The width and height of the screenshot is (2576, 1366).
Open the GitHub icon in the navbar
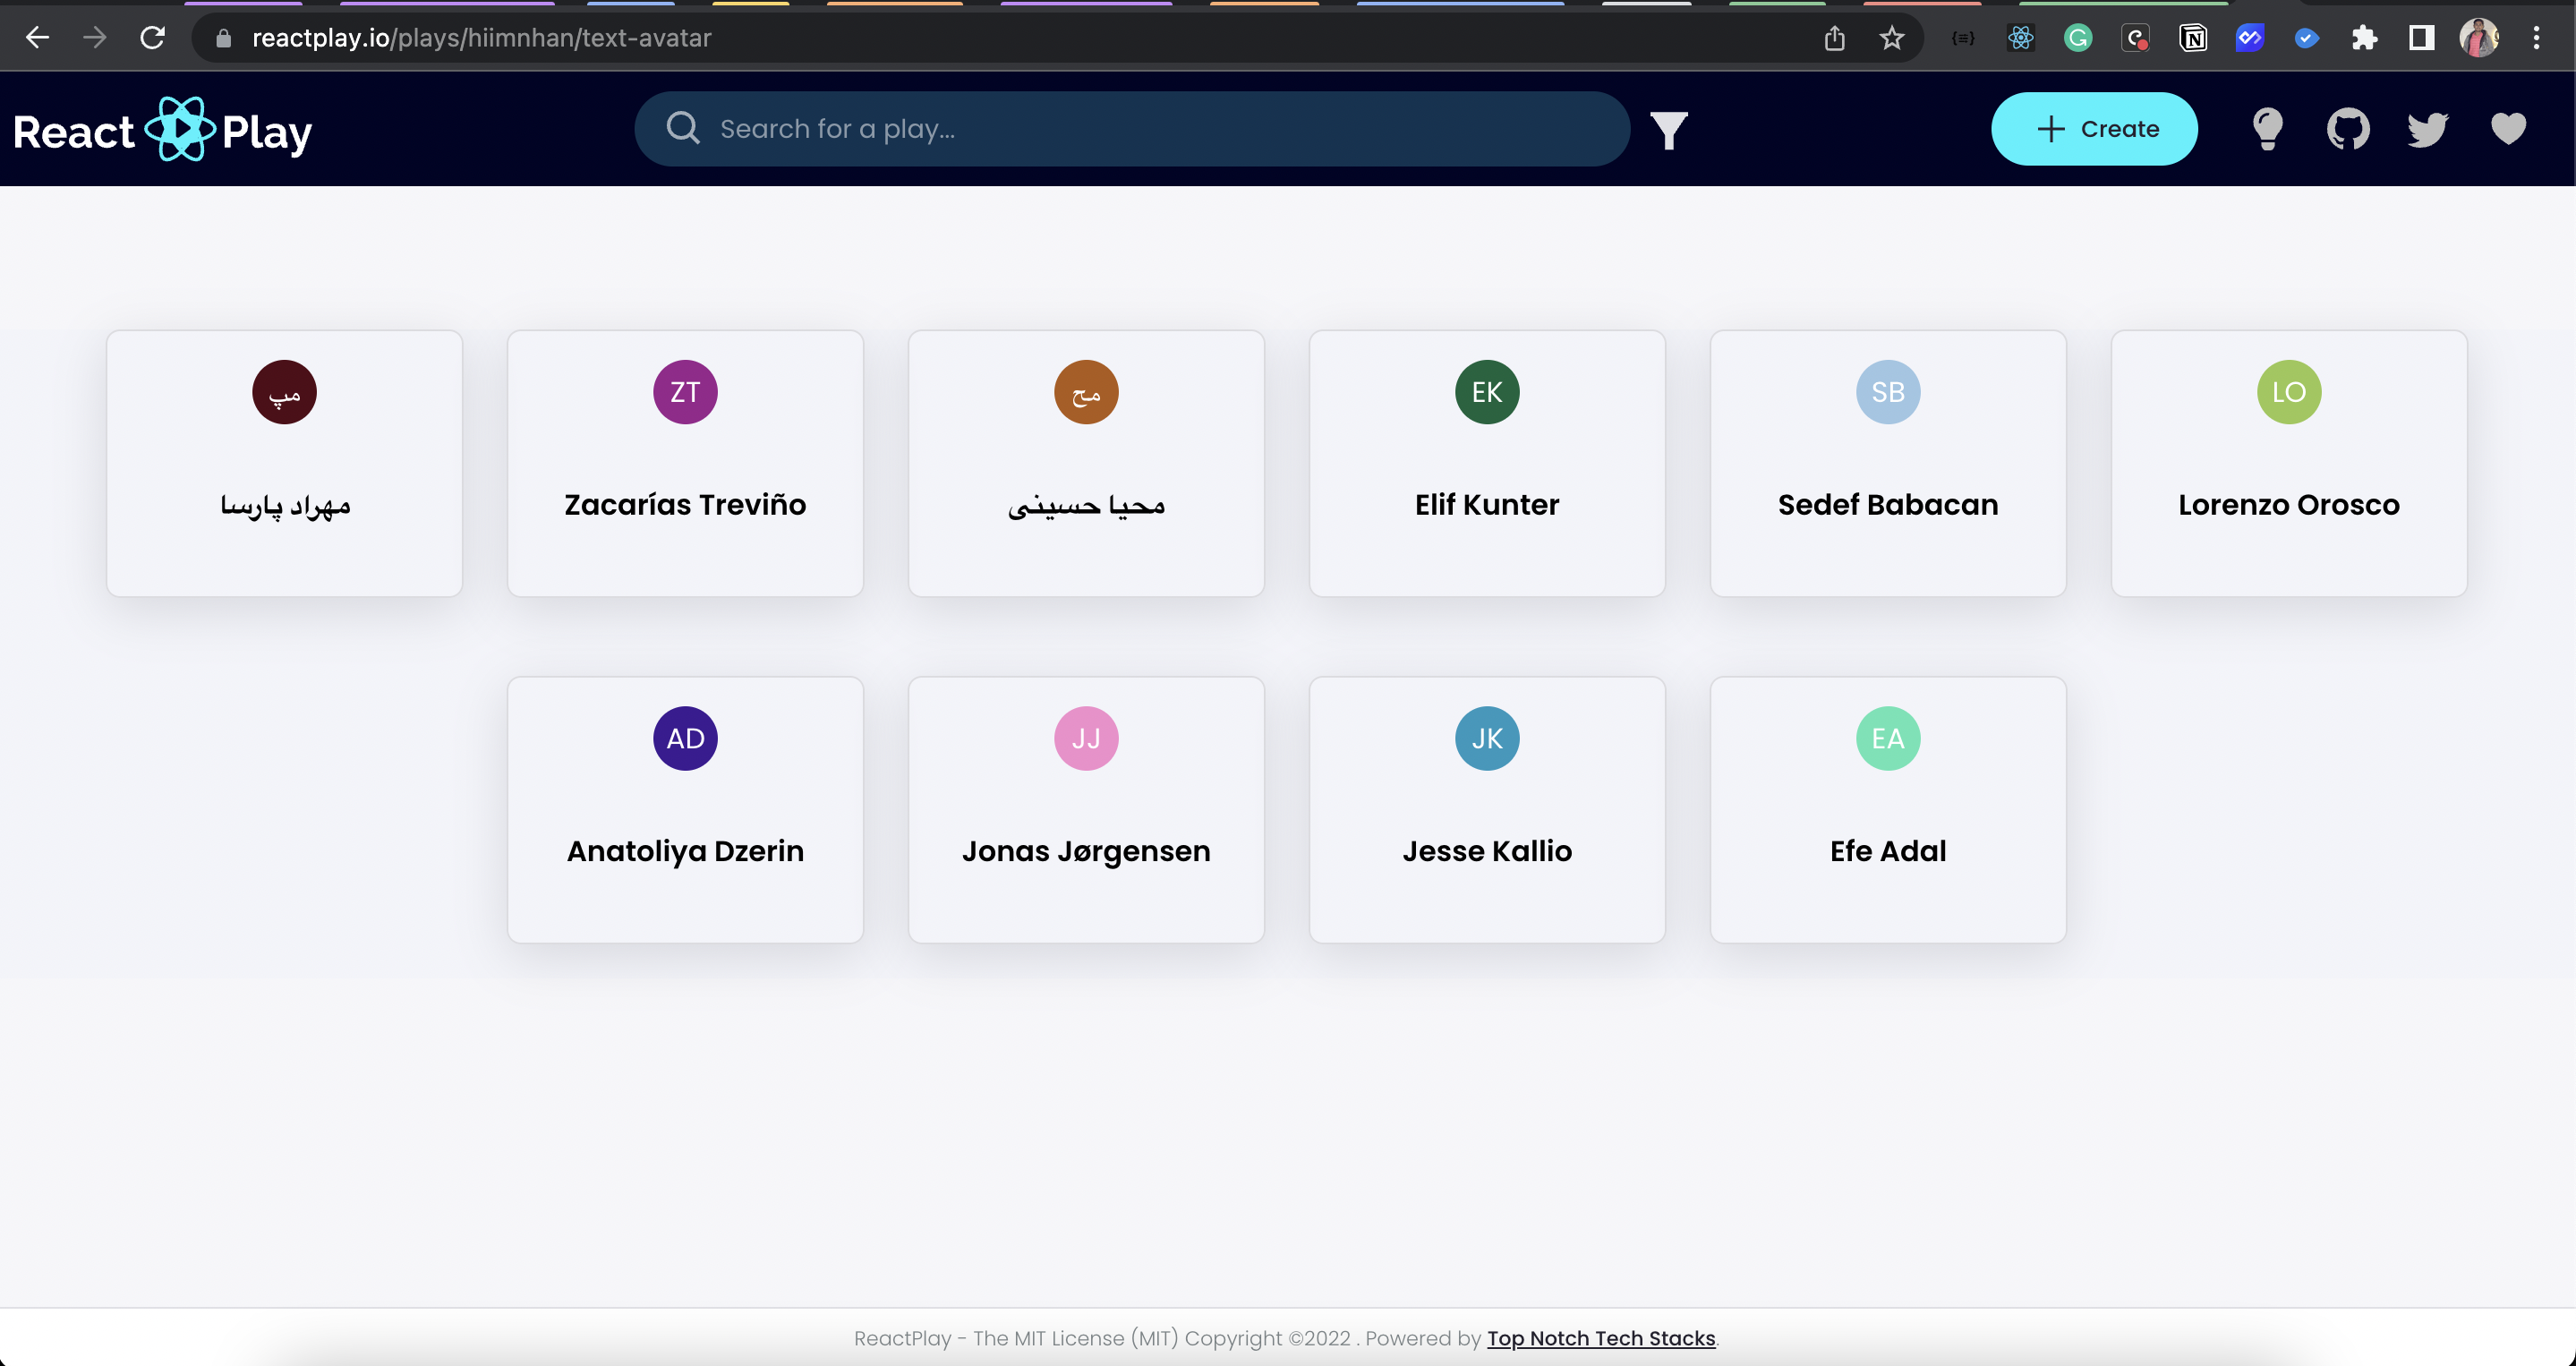[2347, 128]
